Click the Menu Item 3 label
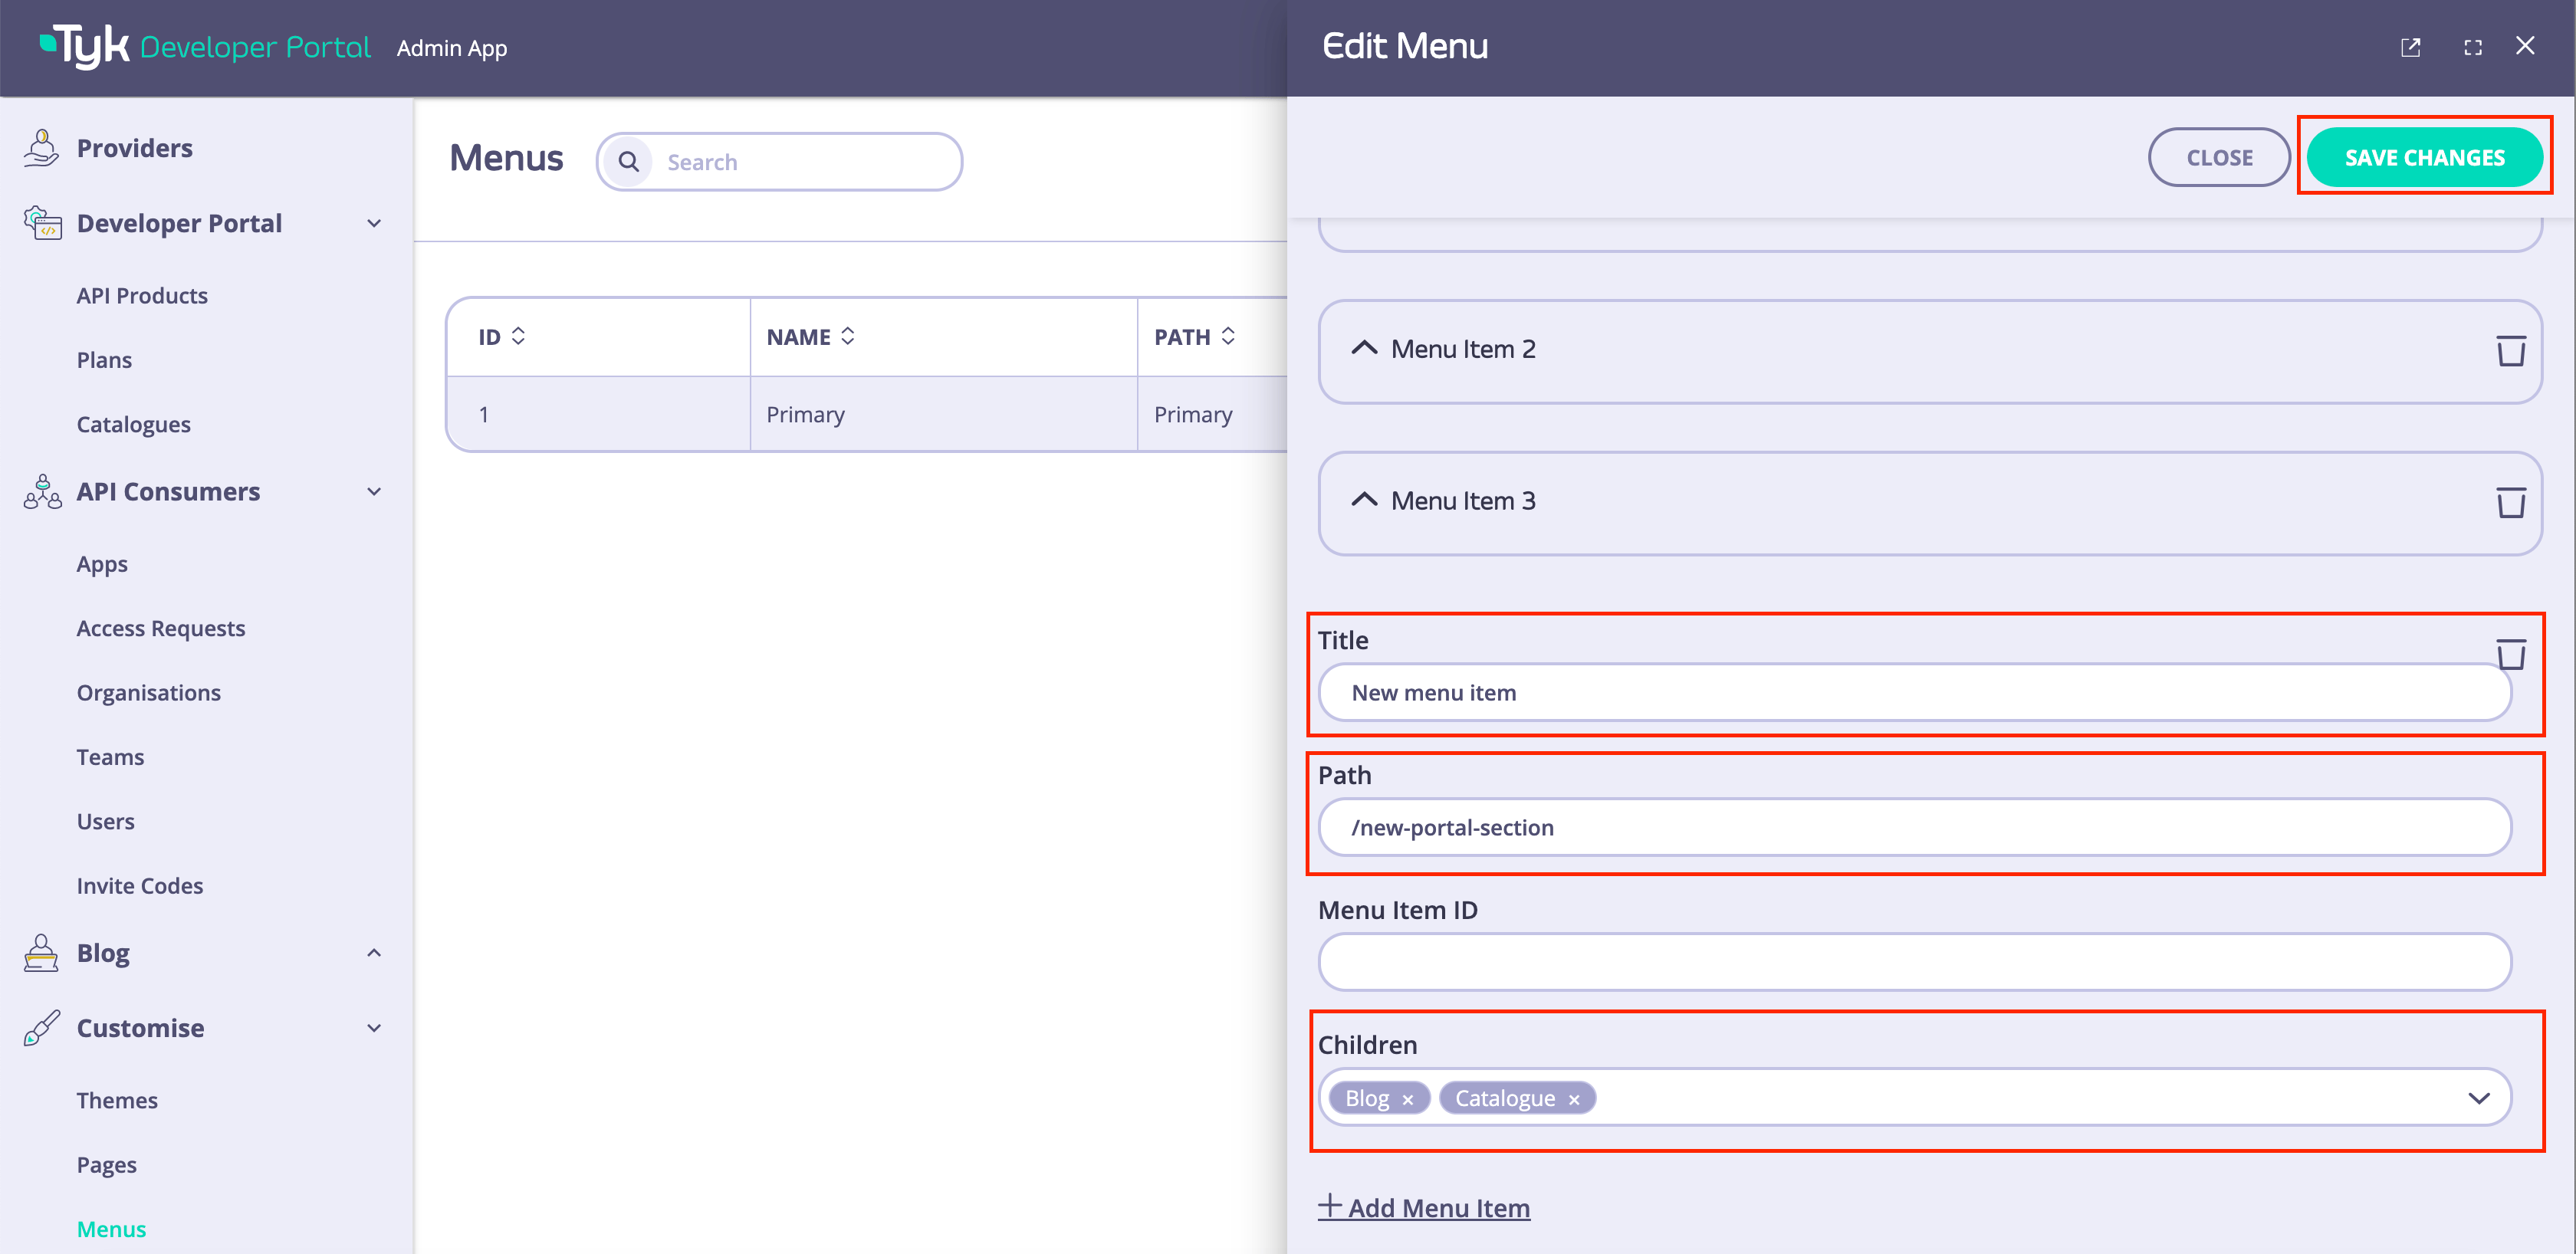2576x1254 pixels. tap(1463, 501)
